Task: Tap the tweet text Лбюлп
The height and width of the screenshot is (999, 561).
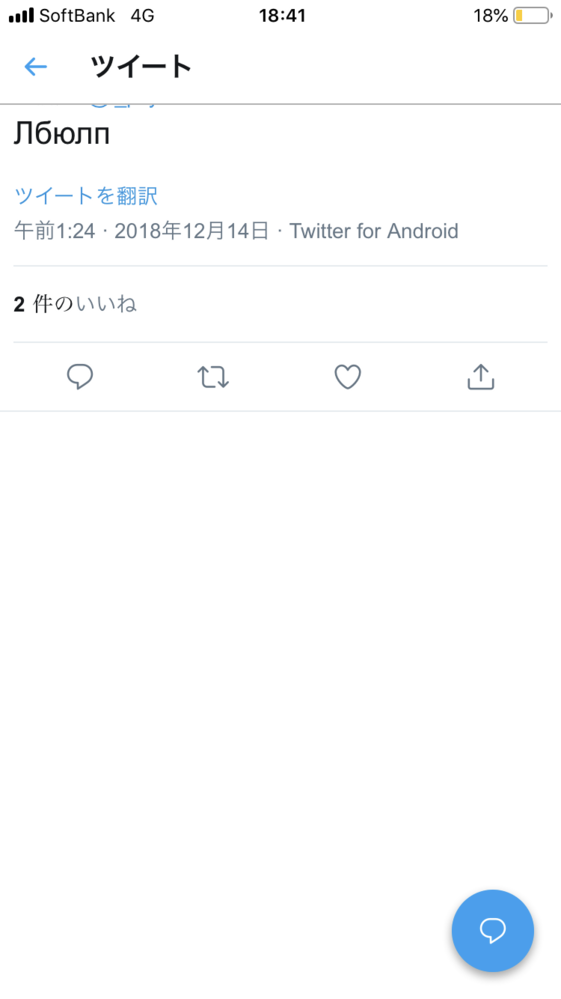Action: pyautogui.click(x=62, y=134)
